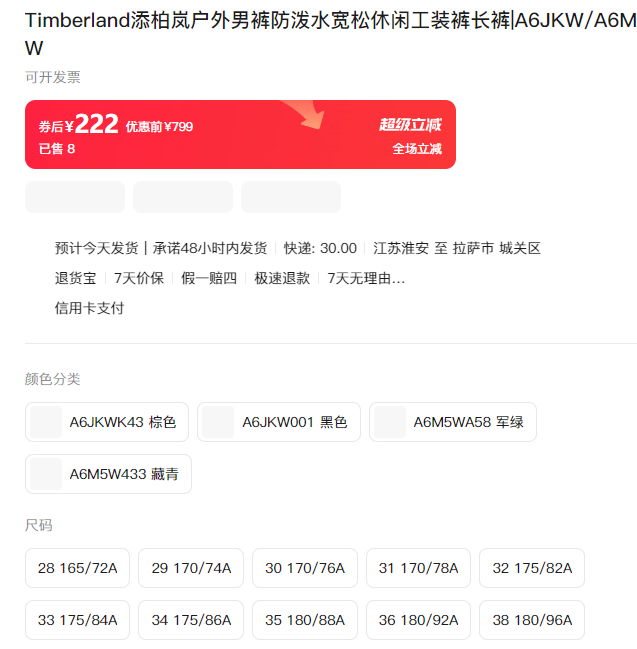This screenshot has height=649, width=637.
Task: Click 承诺48小时内发货 promise text
Action: (x=210, y=248)
